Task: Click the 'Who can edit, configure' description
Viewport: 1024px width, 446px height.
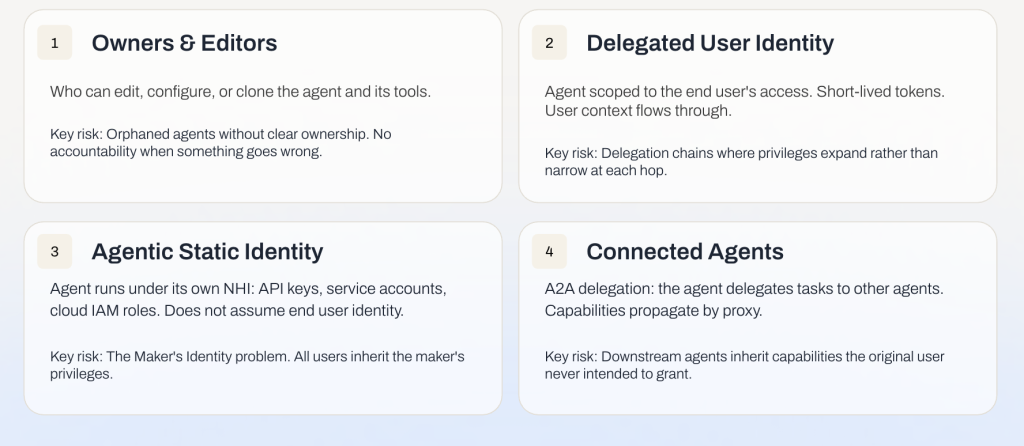Action: click(240, 91)
